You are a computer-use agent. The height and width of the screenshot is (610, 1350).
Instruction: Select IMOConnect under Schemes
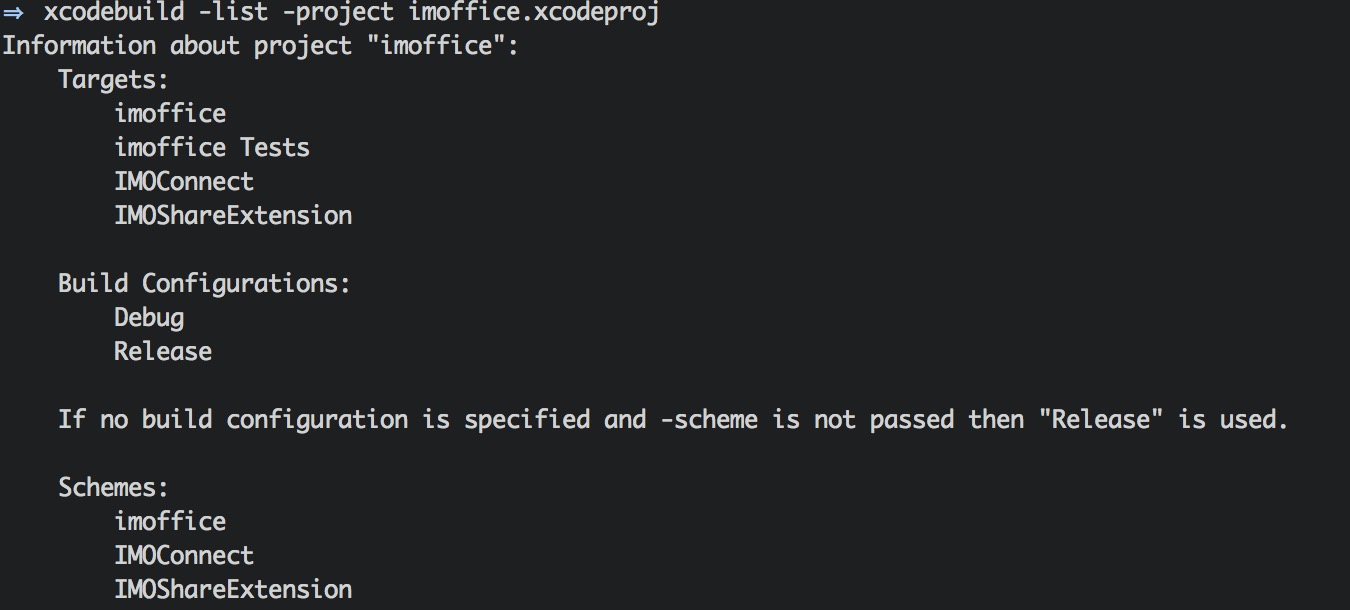pos(184,555)
